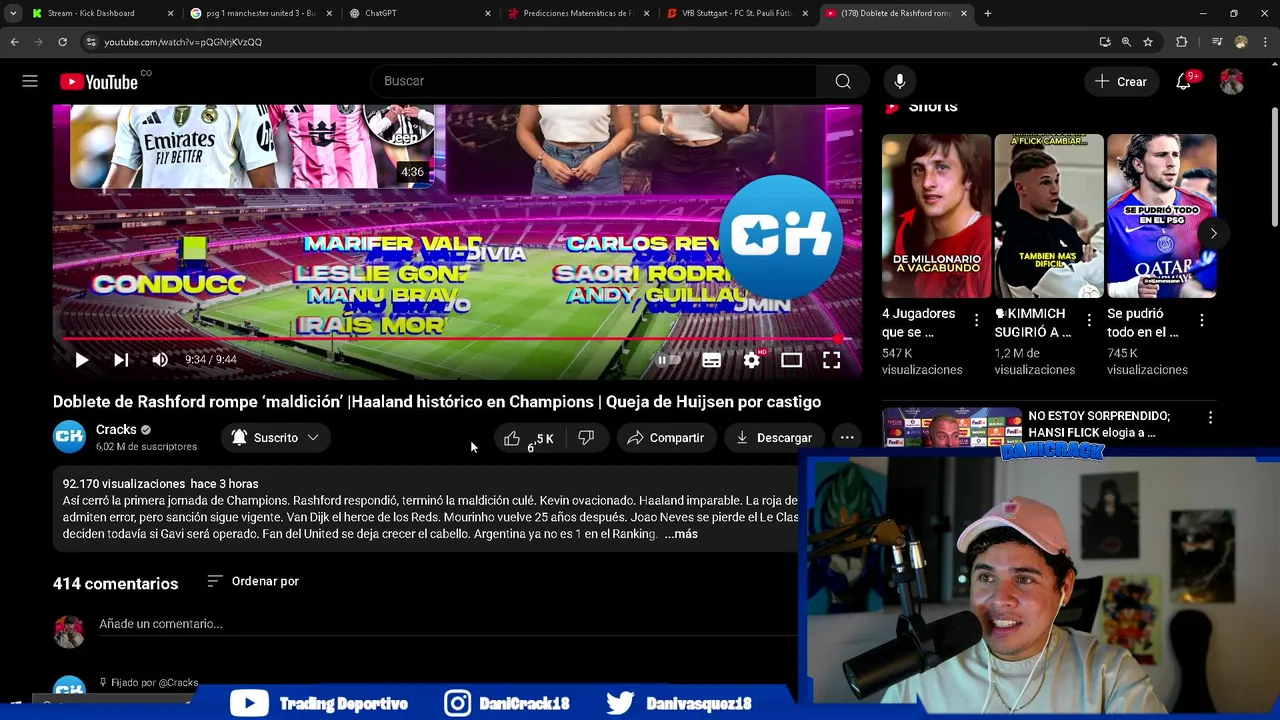Skip to the next video
The width and height of the screenshot is (1280, 720).
pos(121,360)
